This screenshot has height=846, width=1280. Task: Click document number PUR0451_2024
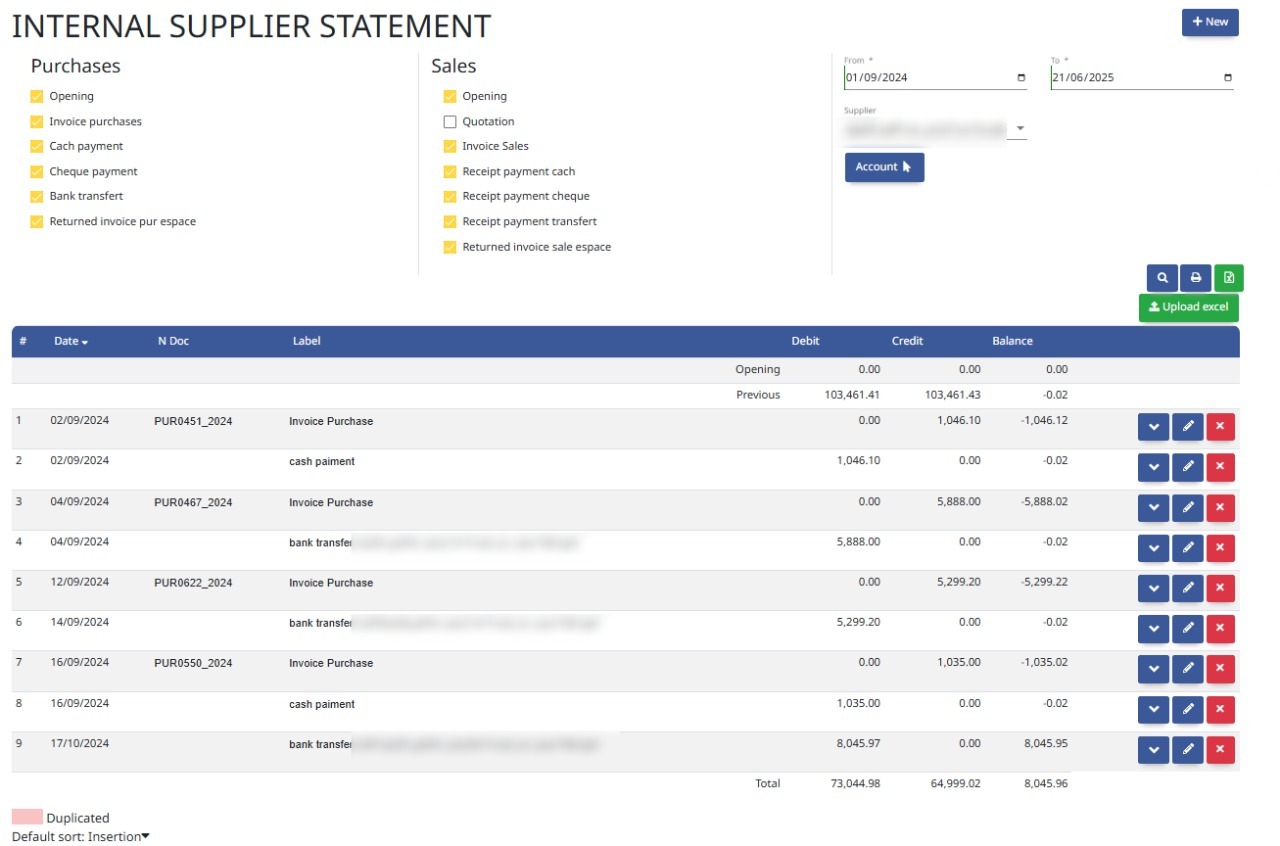193,422
